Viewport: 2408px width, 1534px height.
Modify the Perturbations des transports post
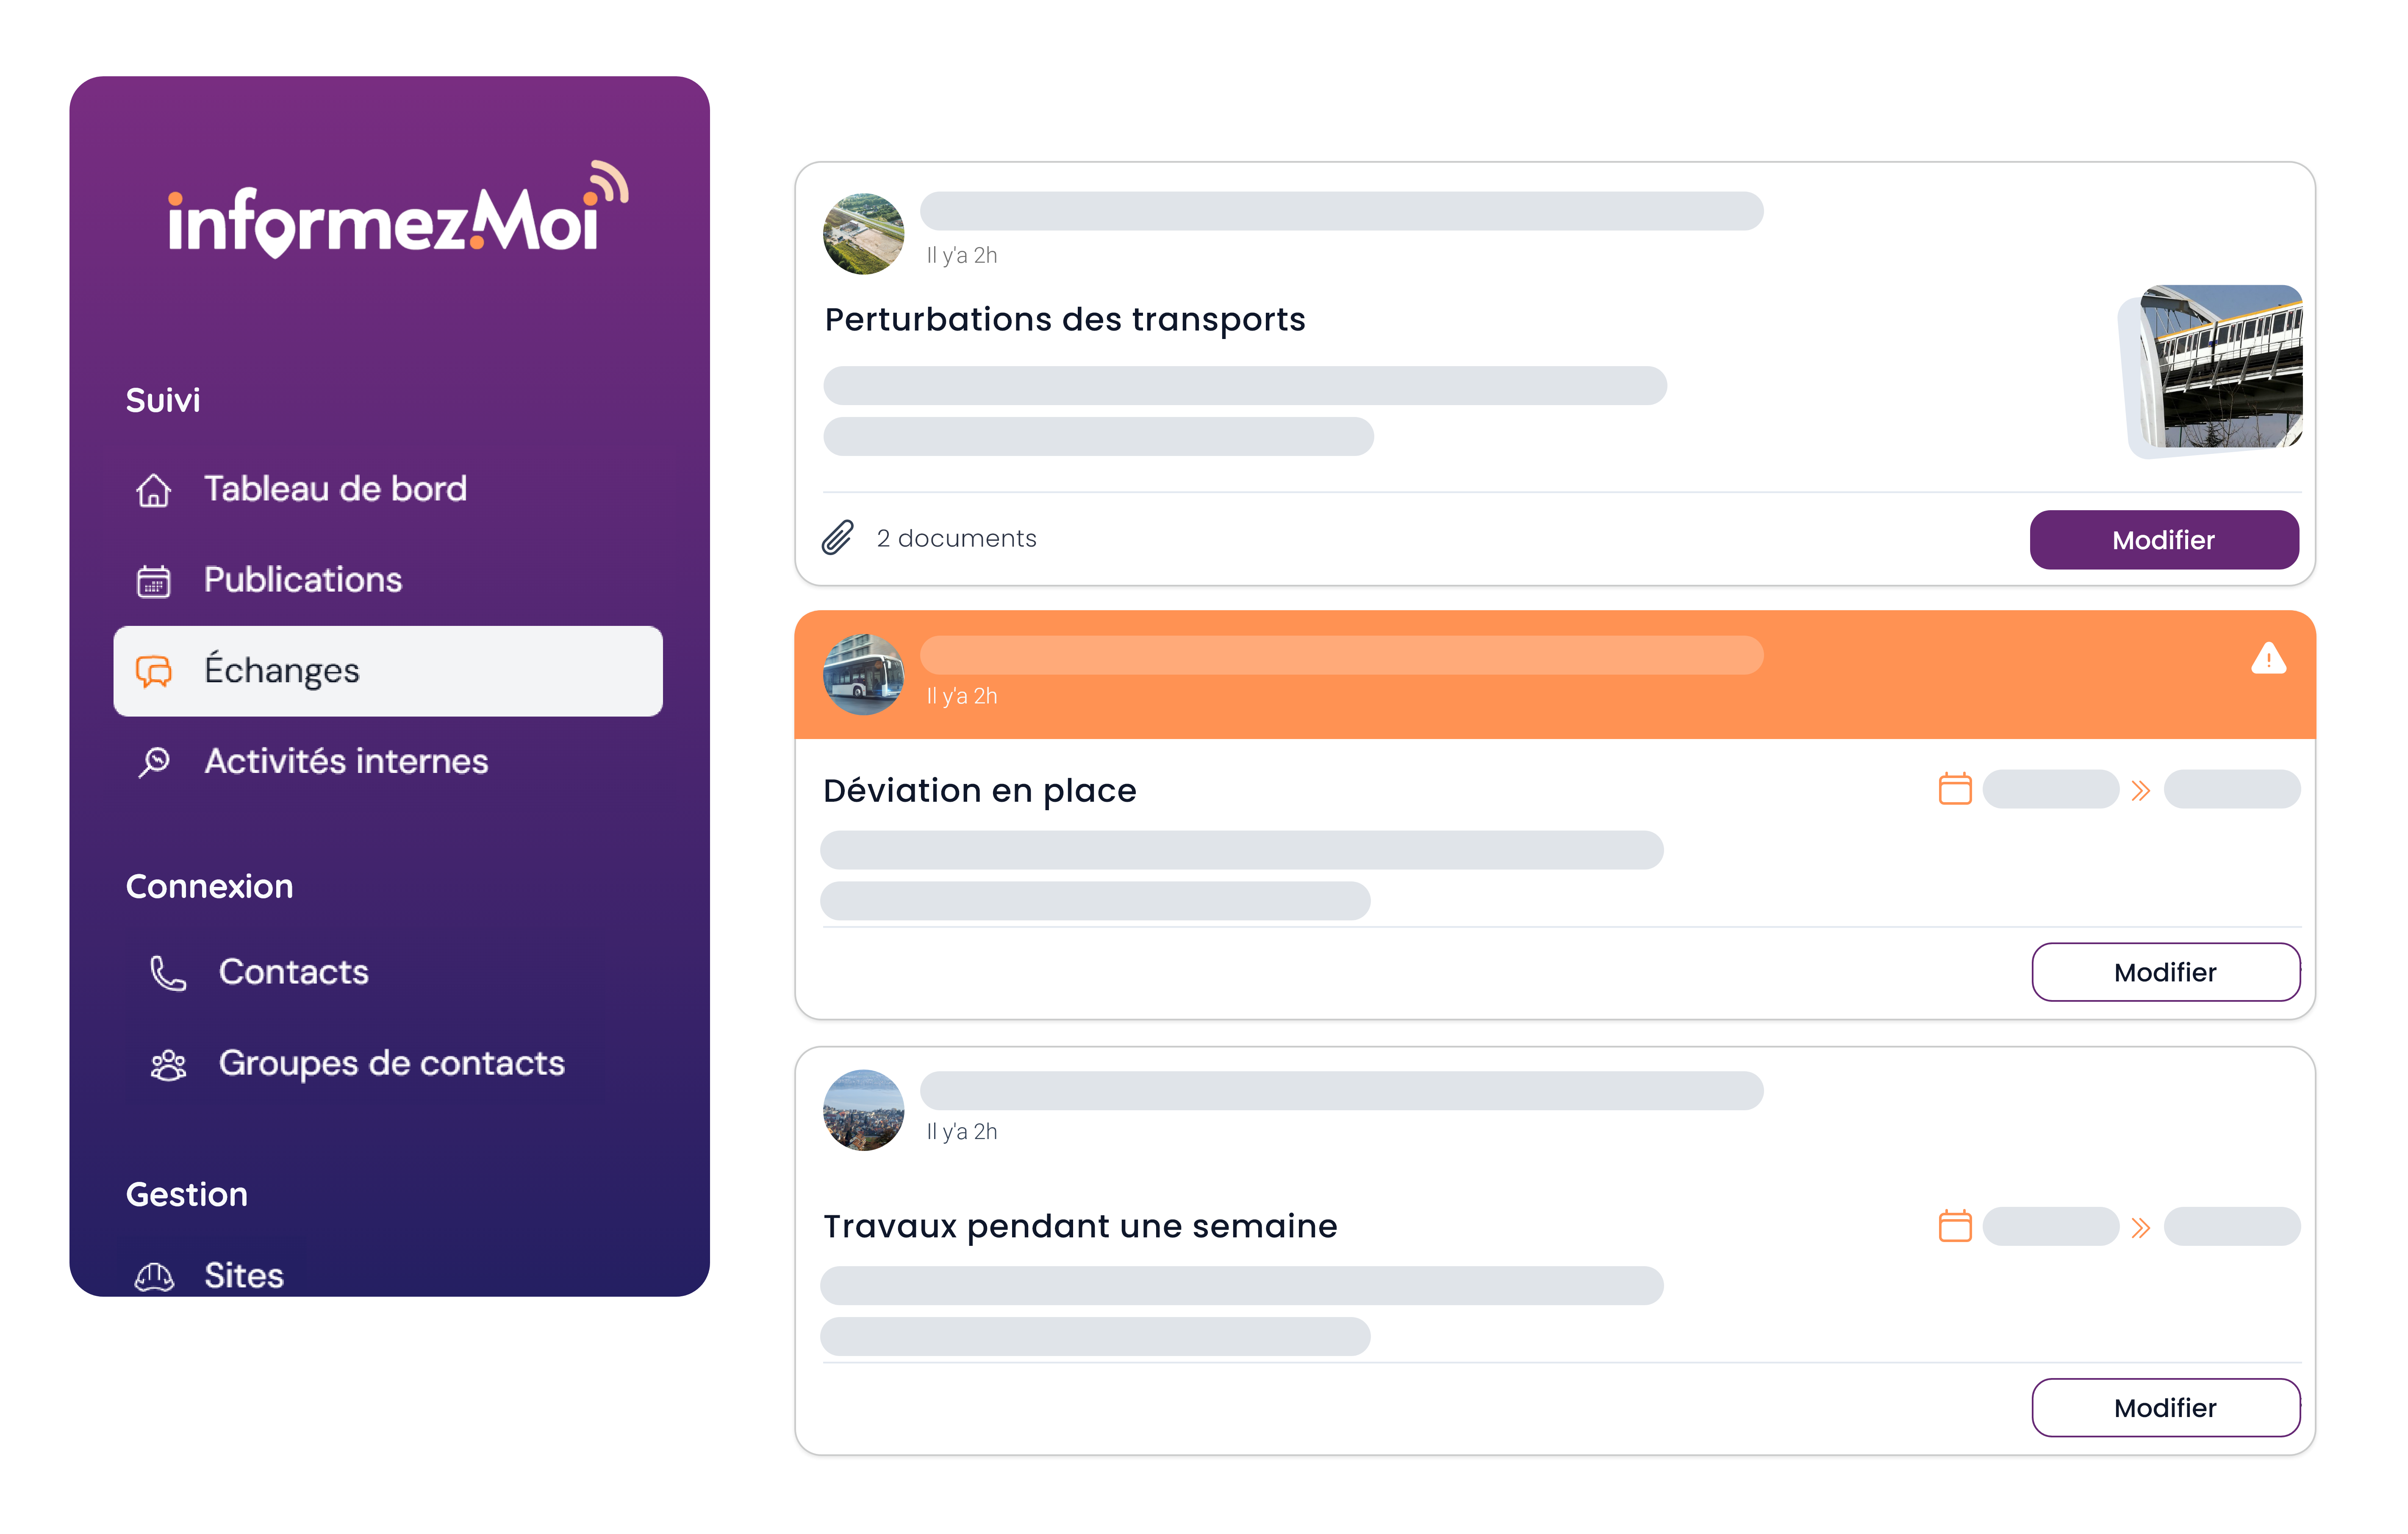tap(2163, 540)
